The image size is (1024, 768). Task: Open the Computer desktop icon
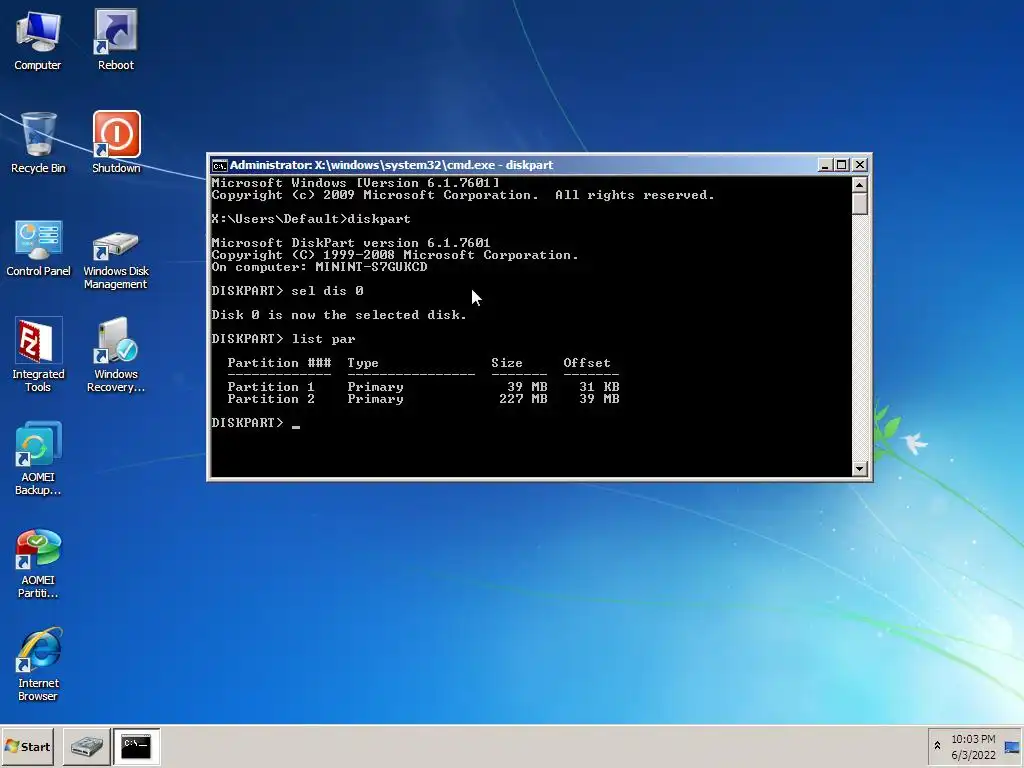click(x=38, y=40)
